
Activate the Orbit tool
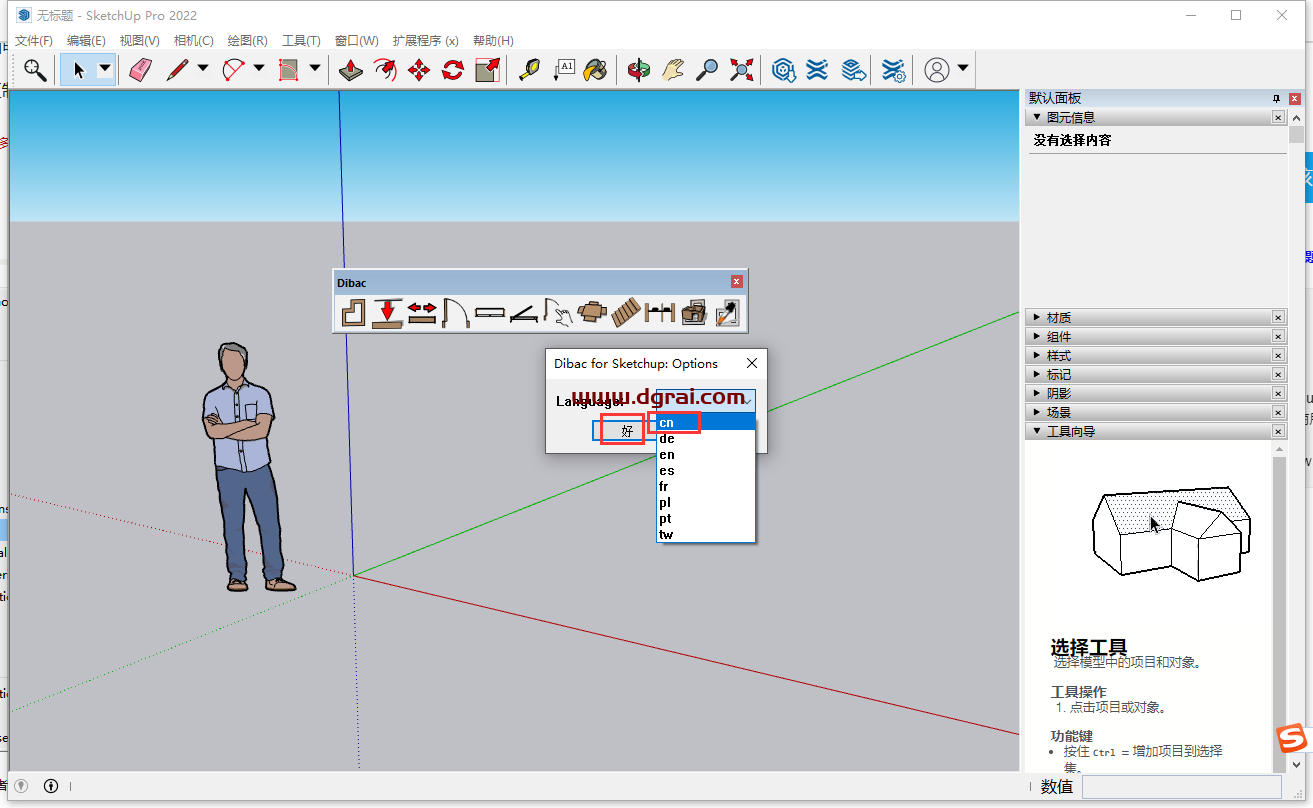click(639, 70)
